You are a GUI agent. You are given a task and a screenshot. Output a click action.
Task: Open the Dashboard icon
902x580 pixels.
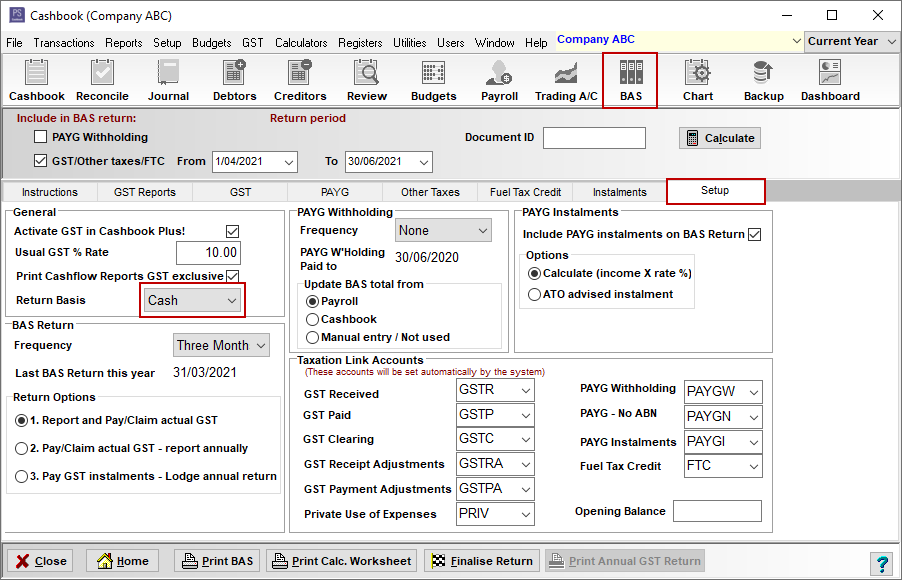[x=830, y=81]
